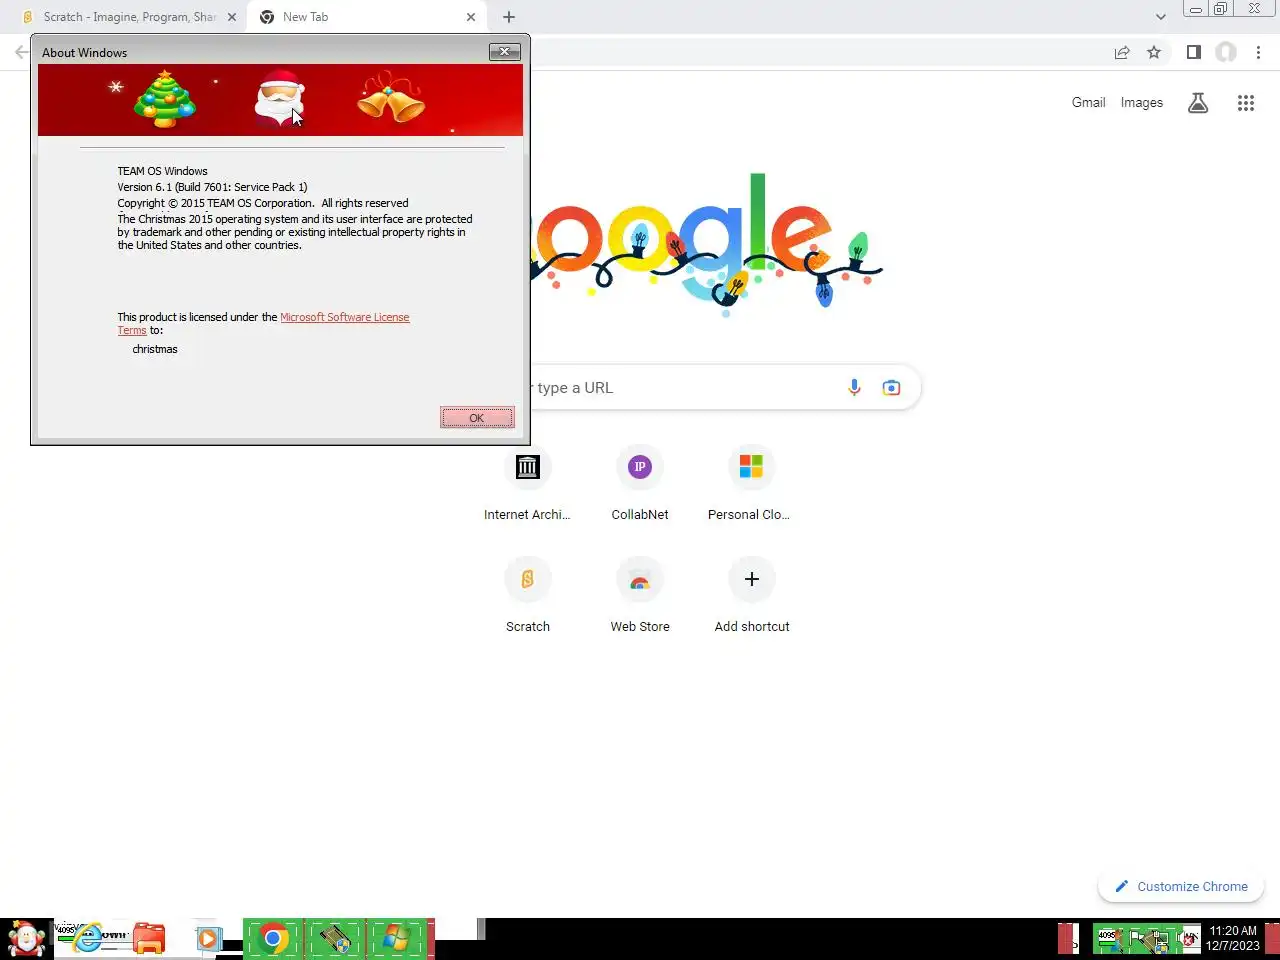
Task: Click the Share this page icon in Chrome
Action: pos(1122,52)
